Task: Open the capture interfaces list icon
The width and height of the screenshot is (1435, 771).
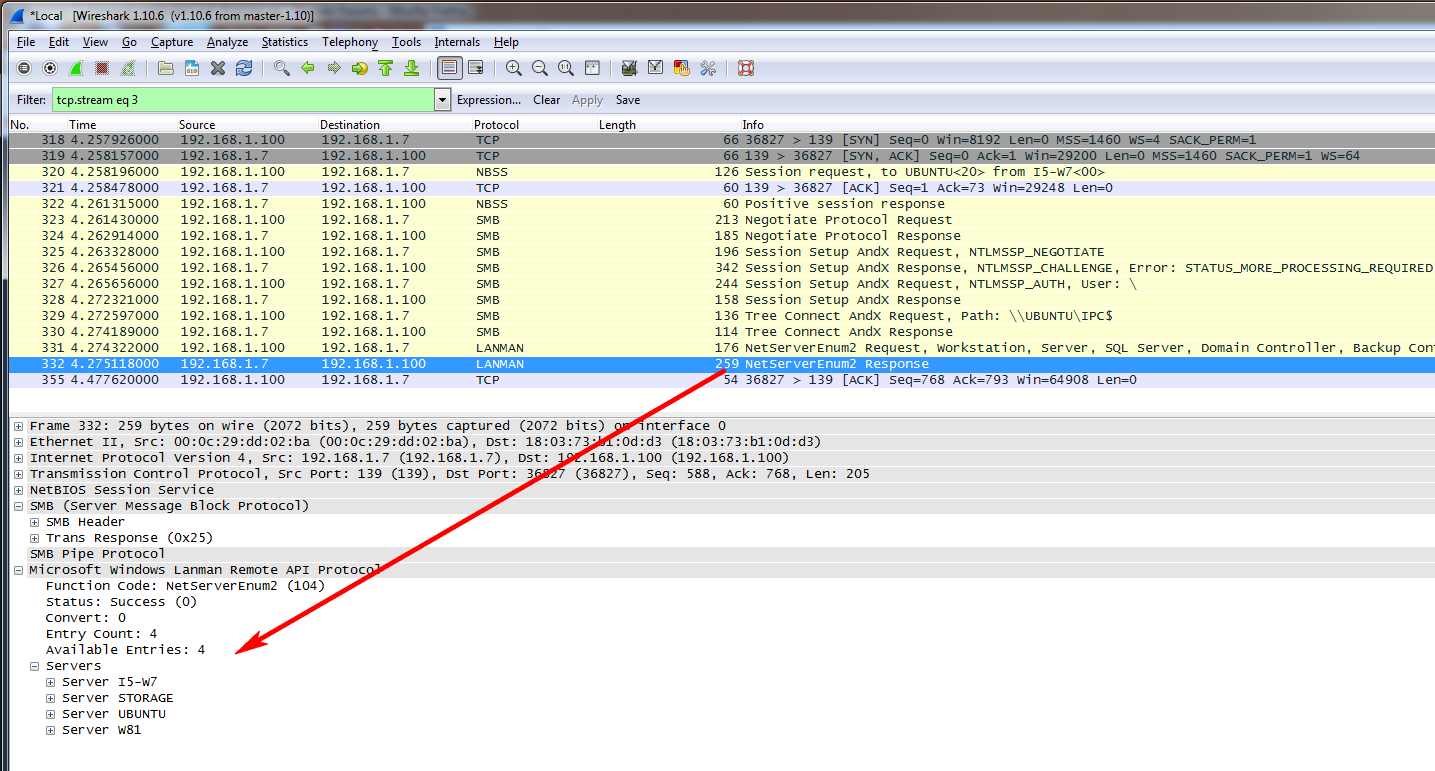Action: point(24,68)
